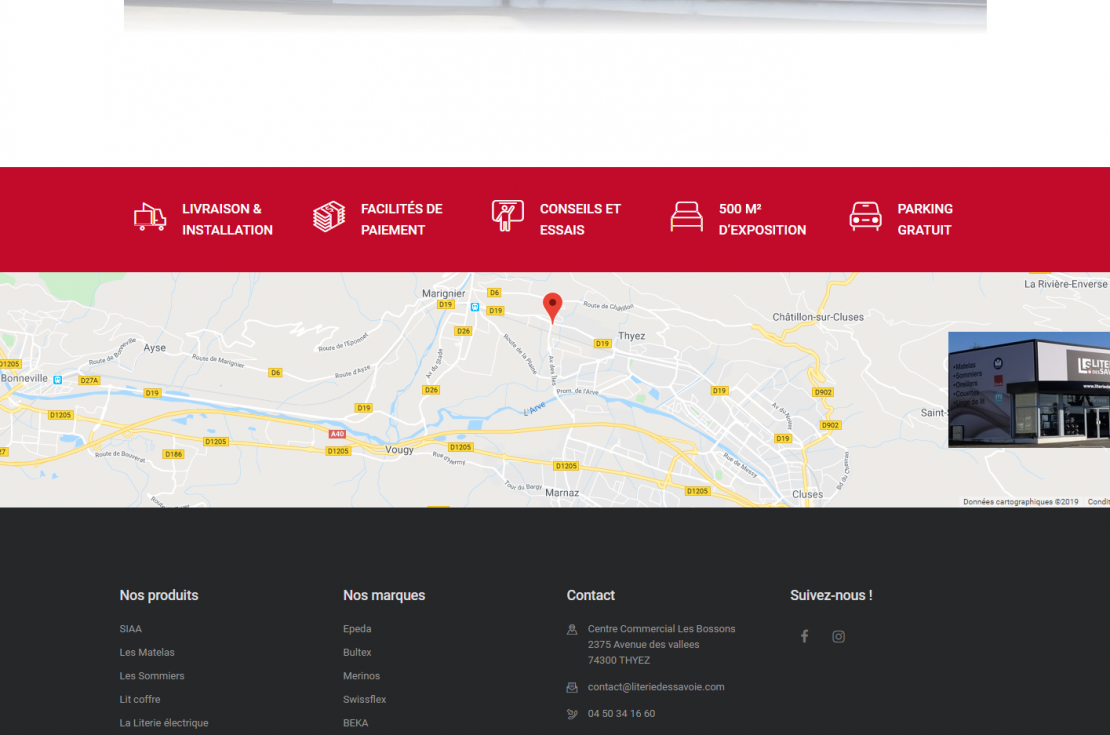Open the Facebook page icon
Screen dimensions: 1110x735
click(804, 637)
